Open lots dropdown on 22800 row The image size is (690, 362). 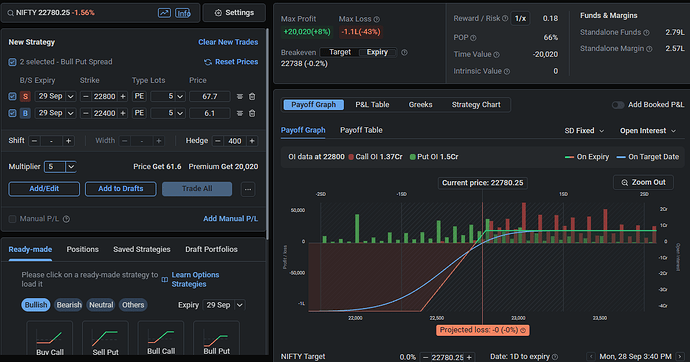[168, 96]
